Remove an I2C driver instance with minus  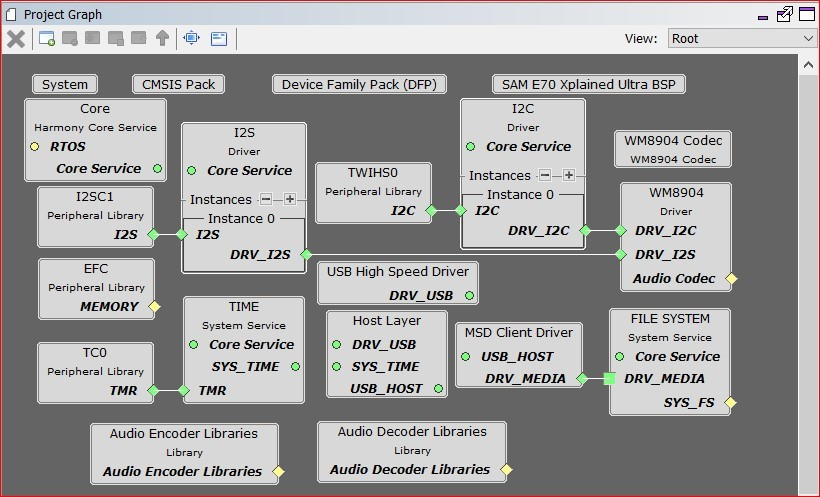coord(545,175)
